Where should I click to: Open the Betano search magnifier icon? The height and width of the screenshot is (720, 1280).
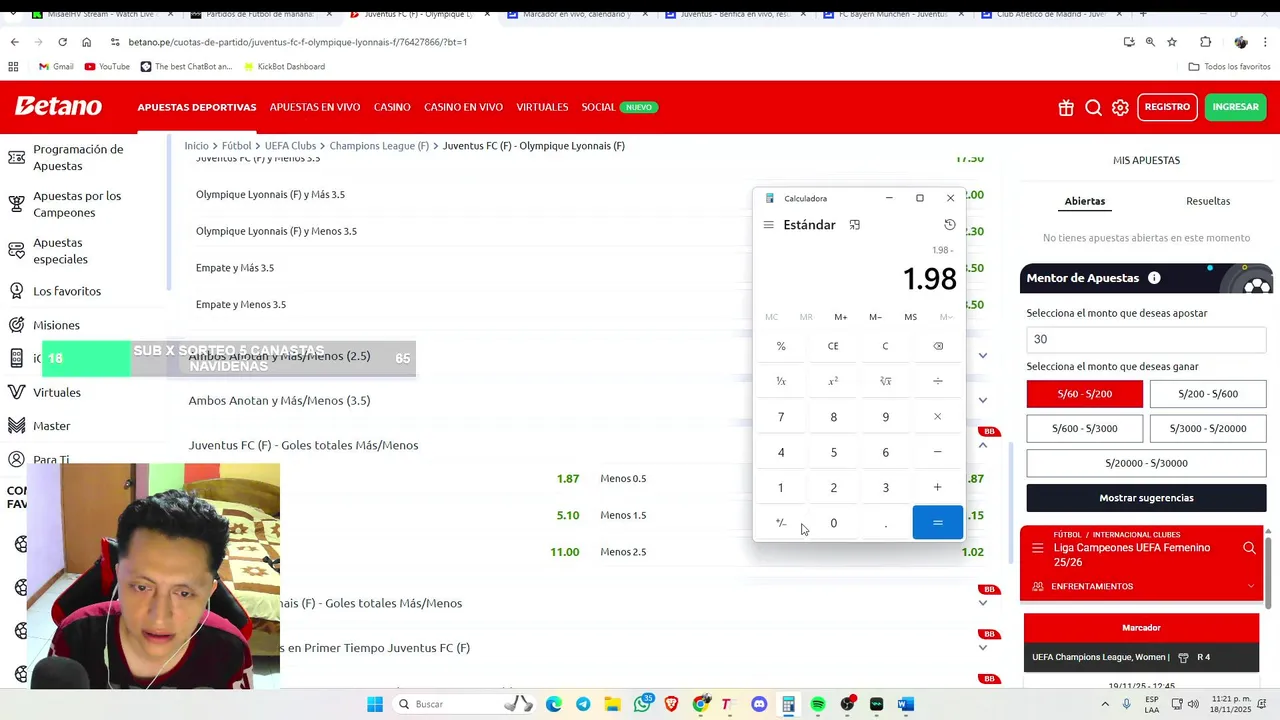click(x=1094, y=107)
